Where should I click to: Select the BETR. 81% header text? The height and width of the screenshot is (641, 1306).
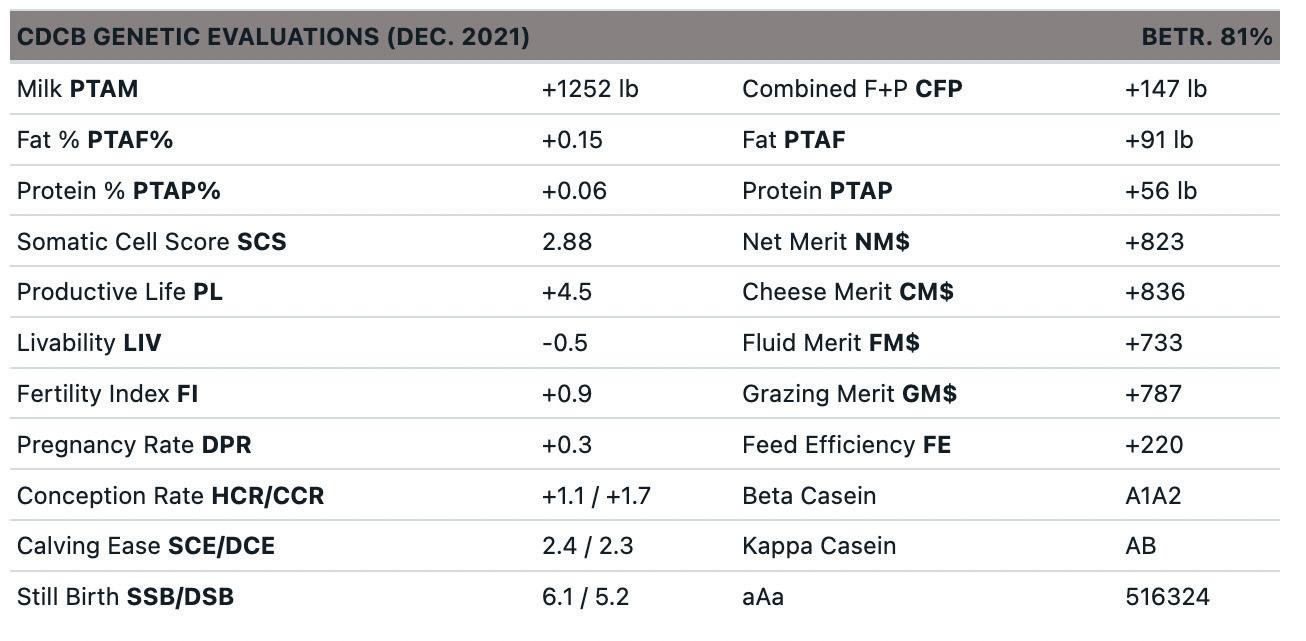pos(1206,37)
